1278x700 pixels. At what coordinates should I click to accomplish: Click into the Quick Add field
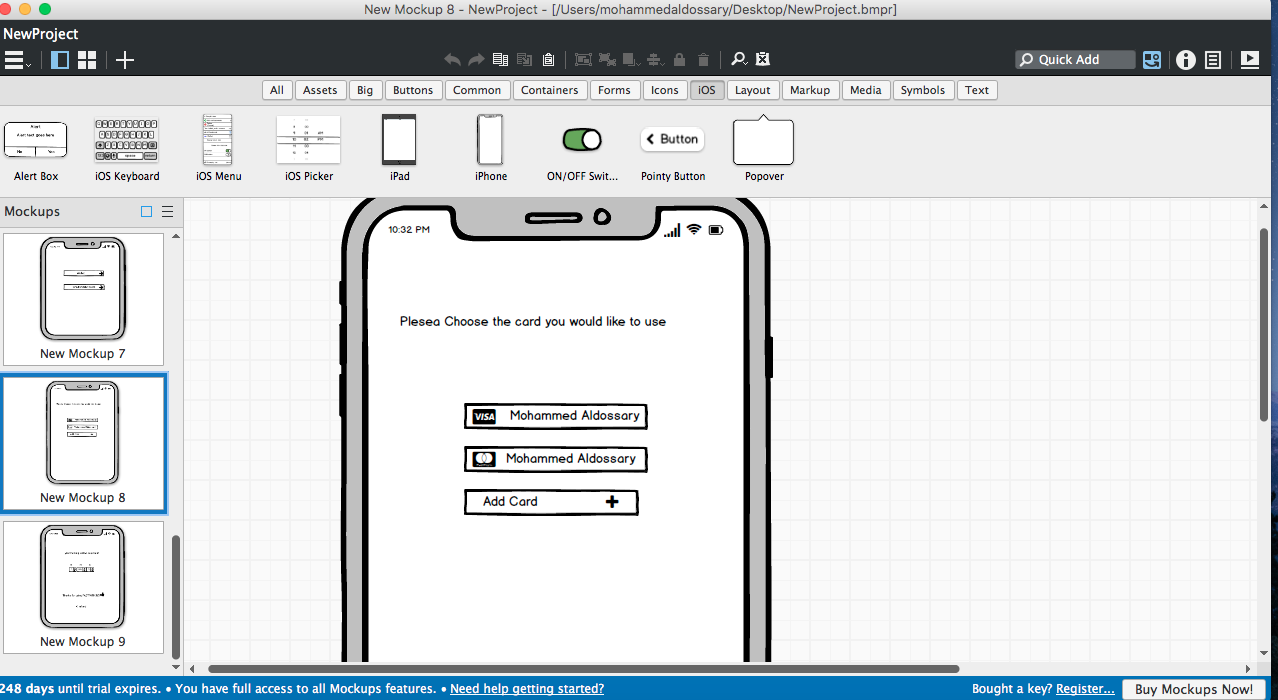(x=1076, y=60)
